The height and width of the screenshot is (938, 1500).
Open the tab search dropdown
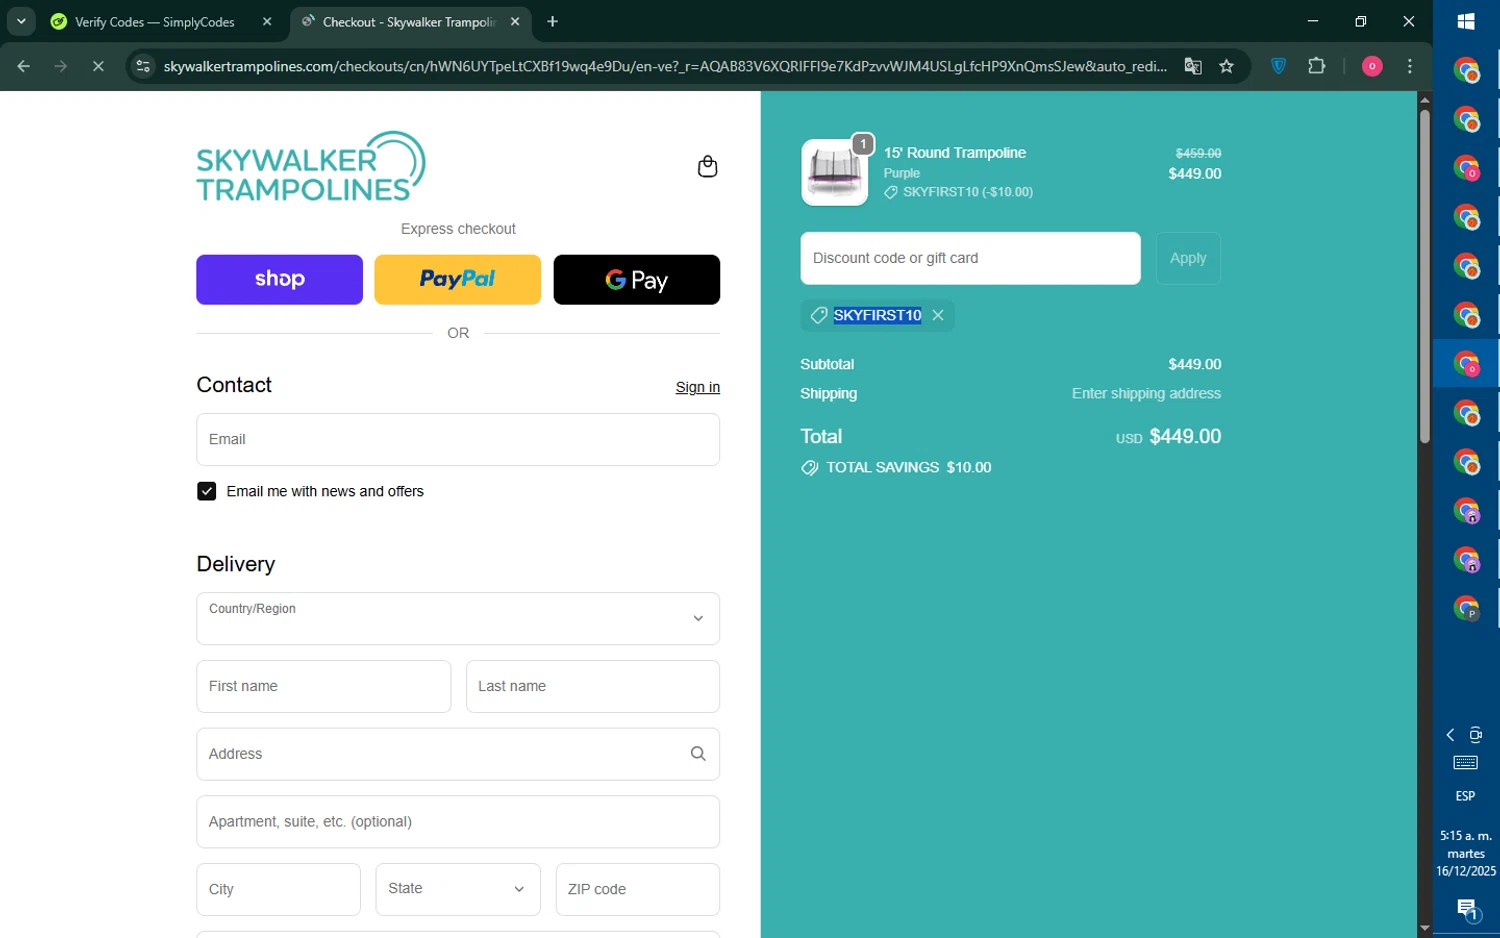coord(21,22)
